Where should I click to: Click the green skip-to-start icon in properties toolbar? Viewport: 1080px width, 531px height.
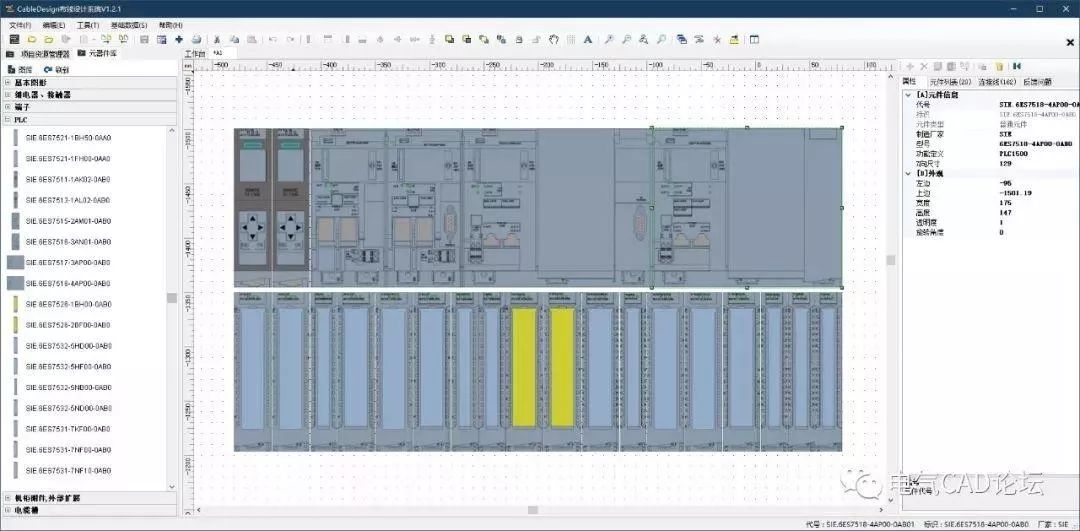[x=1016, y=66]
